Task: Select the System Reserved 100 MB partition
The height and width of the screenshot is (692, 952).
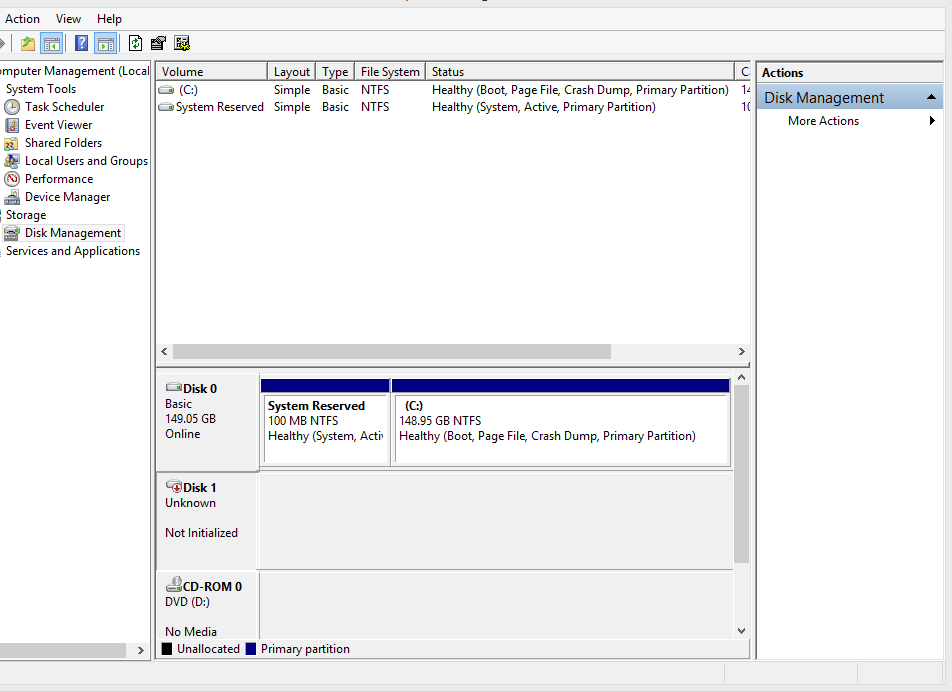Action: tap(325, 422)
